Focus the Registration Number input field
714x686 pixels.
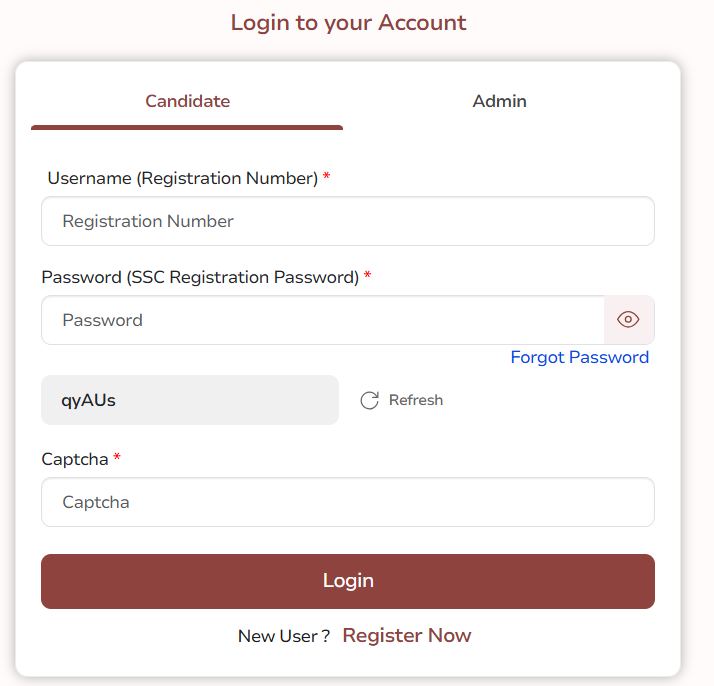click(x=348, y=221)
